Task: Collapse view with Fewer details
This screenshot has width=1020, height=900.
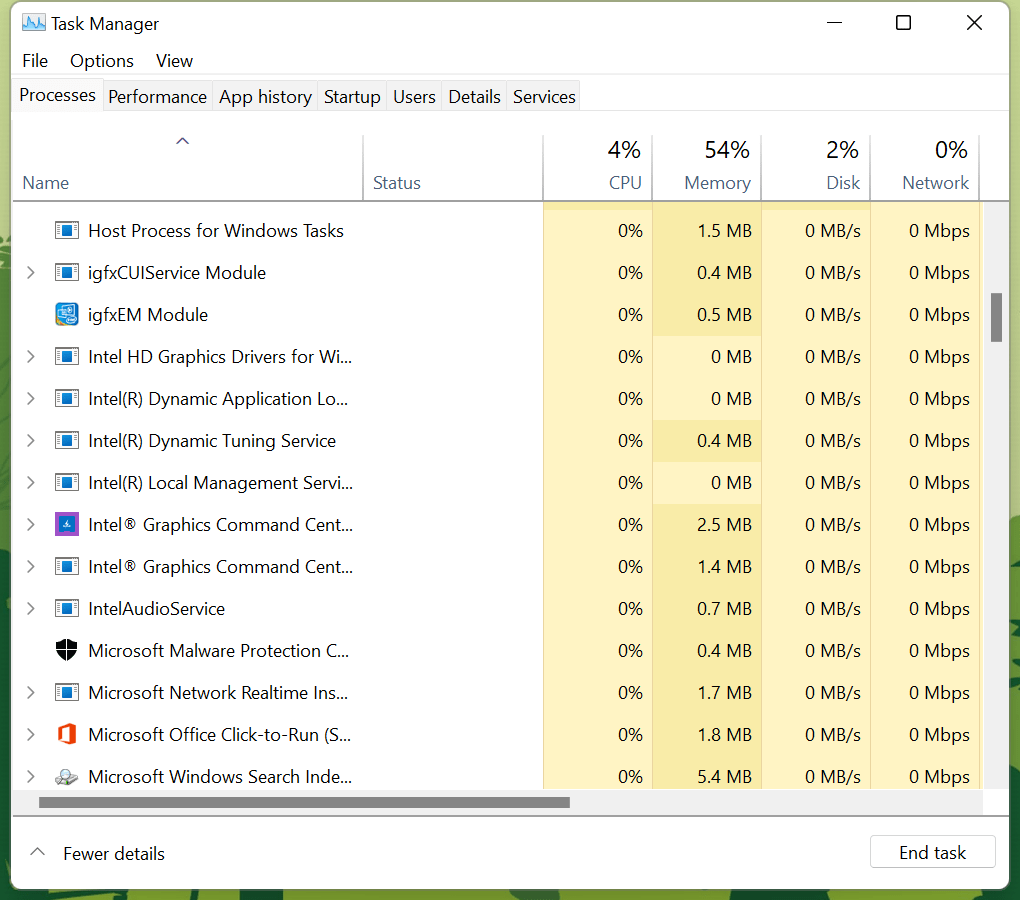Action: 98,853
